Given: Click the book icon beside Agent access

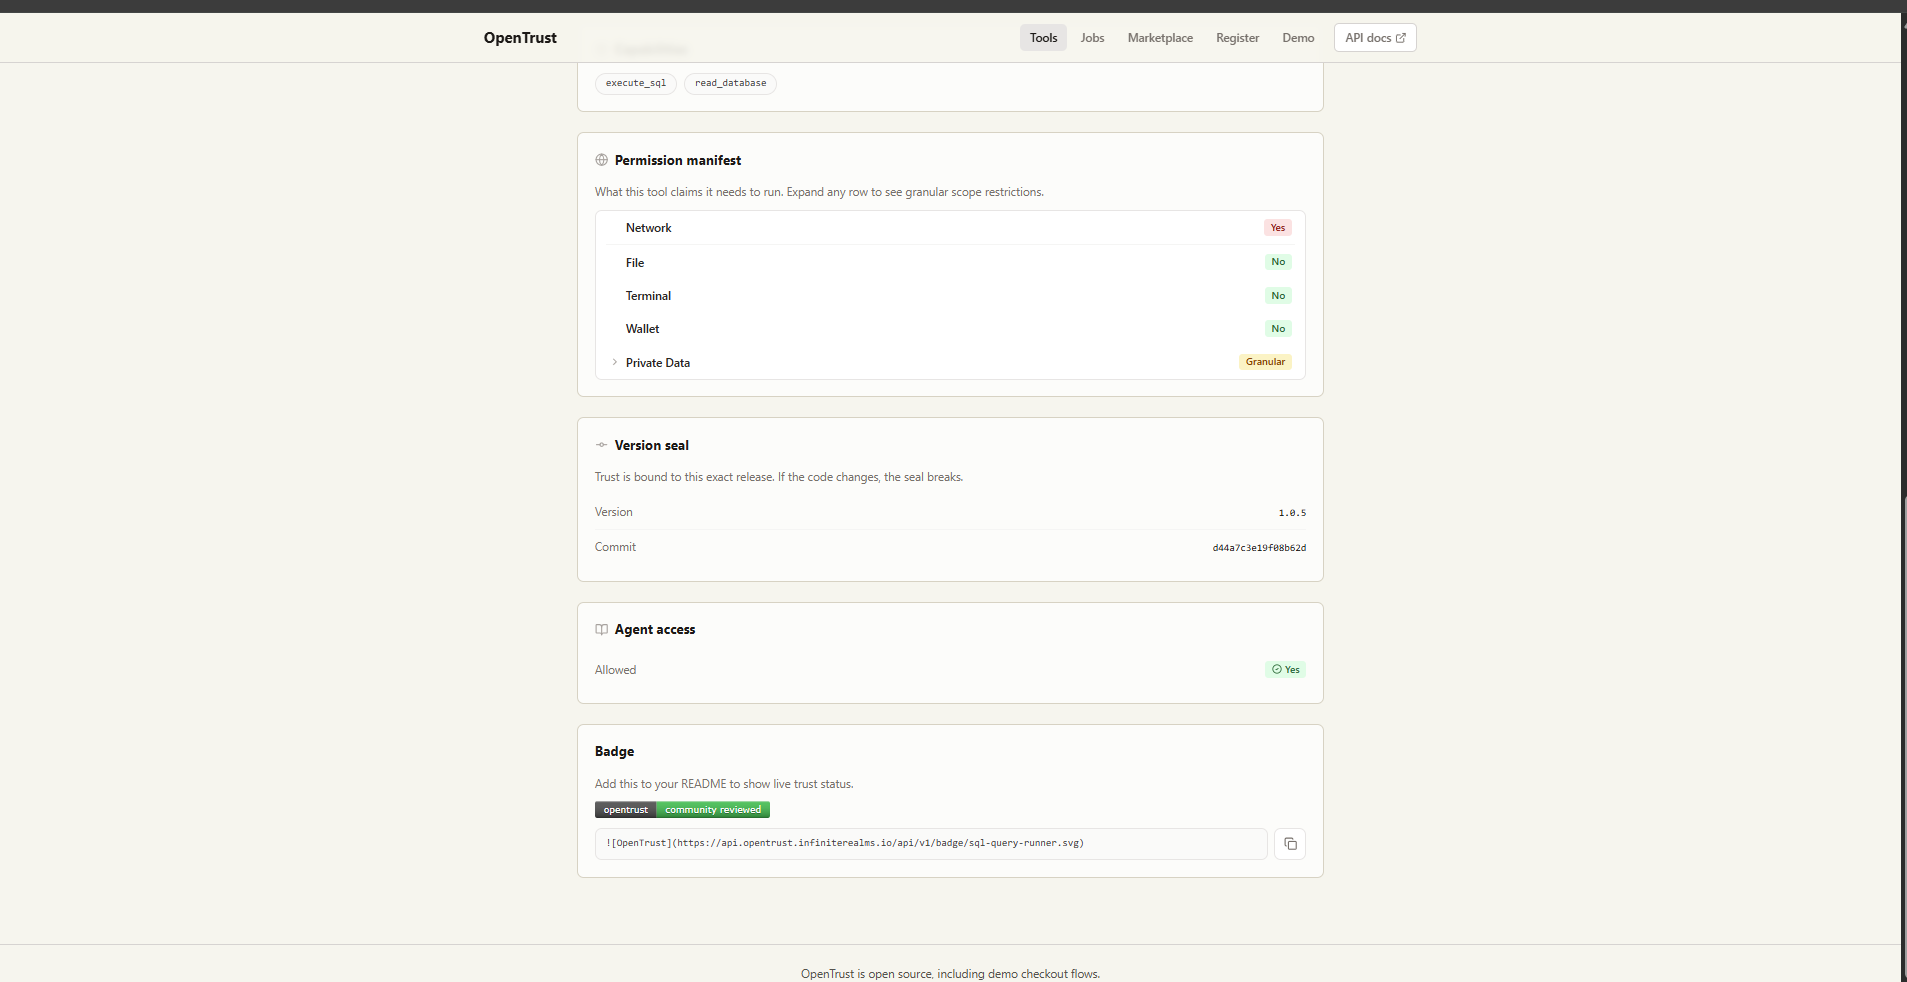Looking at the screenshot, I should 601,629.
